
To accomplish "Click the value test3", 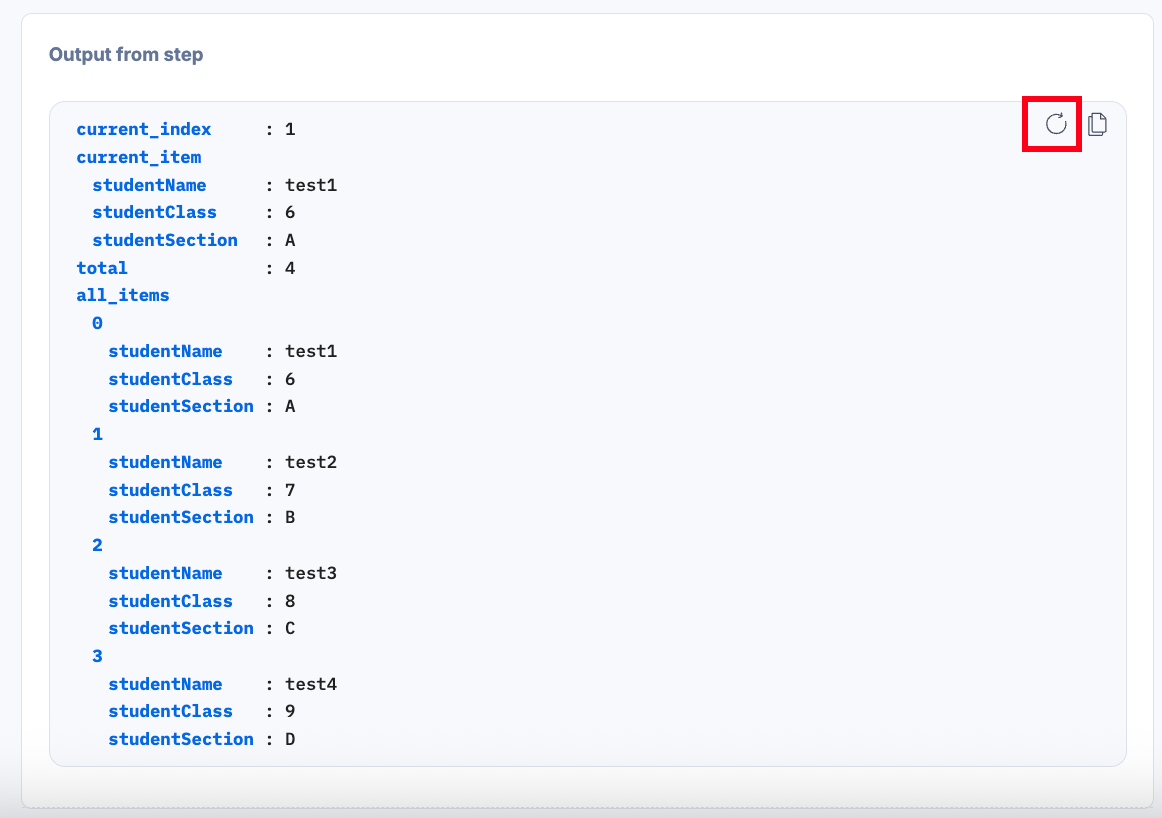I will (x=311, y=573).
